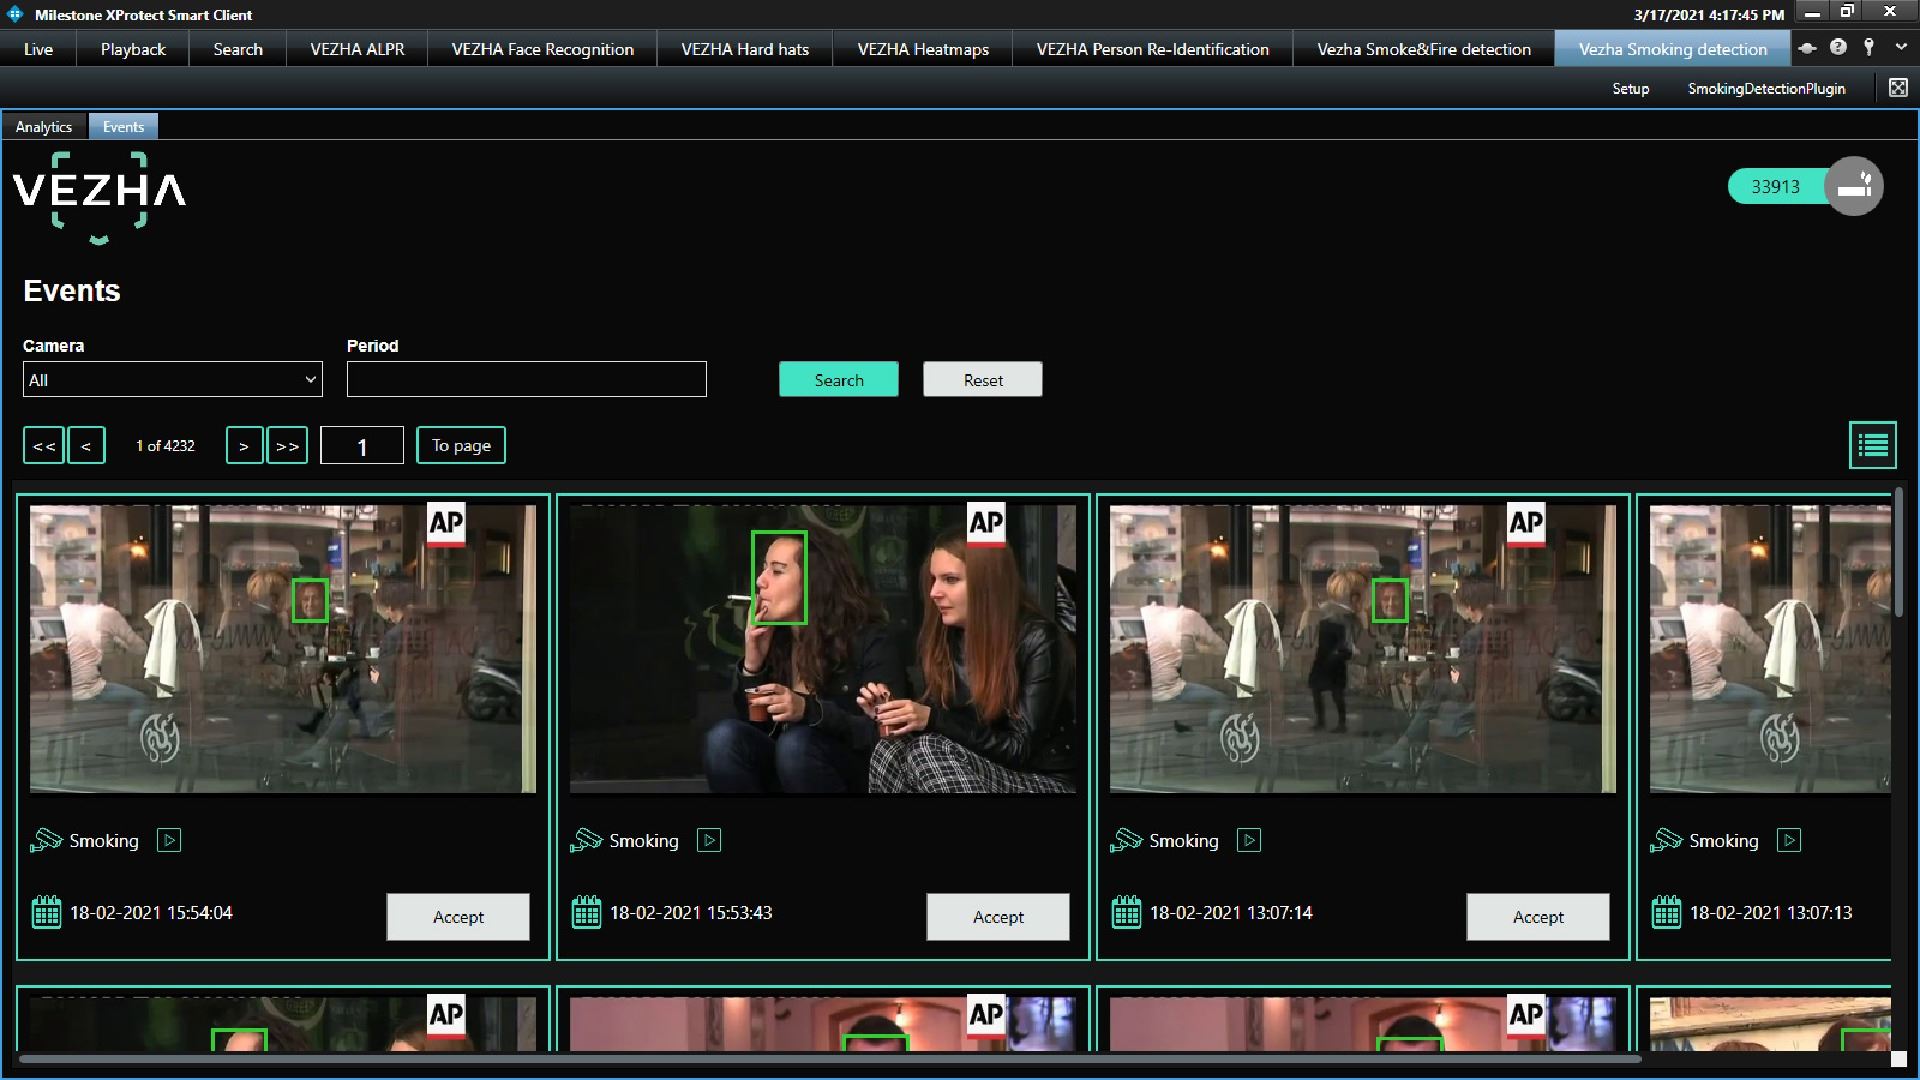Viewport: 1920px width, 1080px height.
Task: Click the Milestone XProtect app icon in title bar
Action: 15,14
